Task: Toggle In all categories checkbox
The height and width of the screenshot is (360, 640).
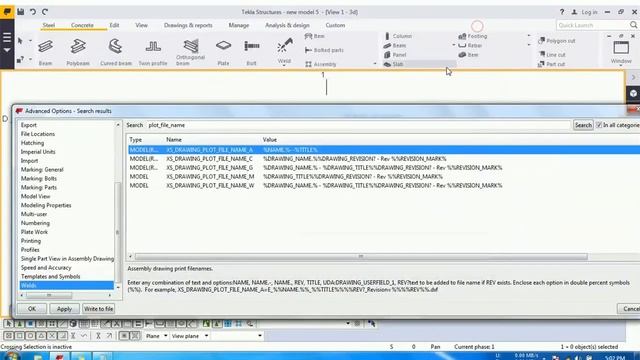Action: tap(599, 125)
